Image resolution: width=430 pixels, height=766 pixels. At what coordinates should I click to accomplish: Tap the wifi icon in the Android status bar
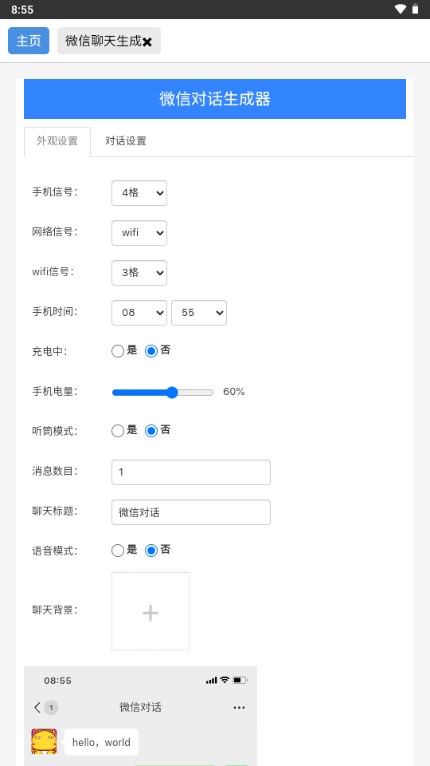400,9
